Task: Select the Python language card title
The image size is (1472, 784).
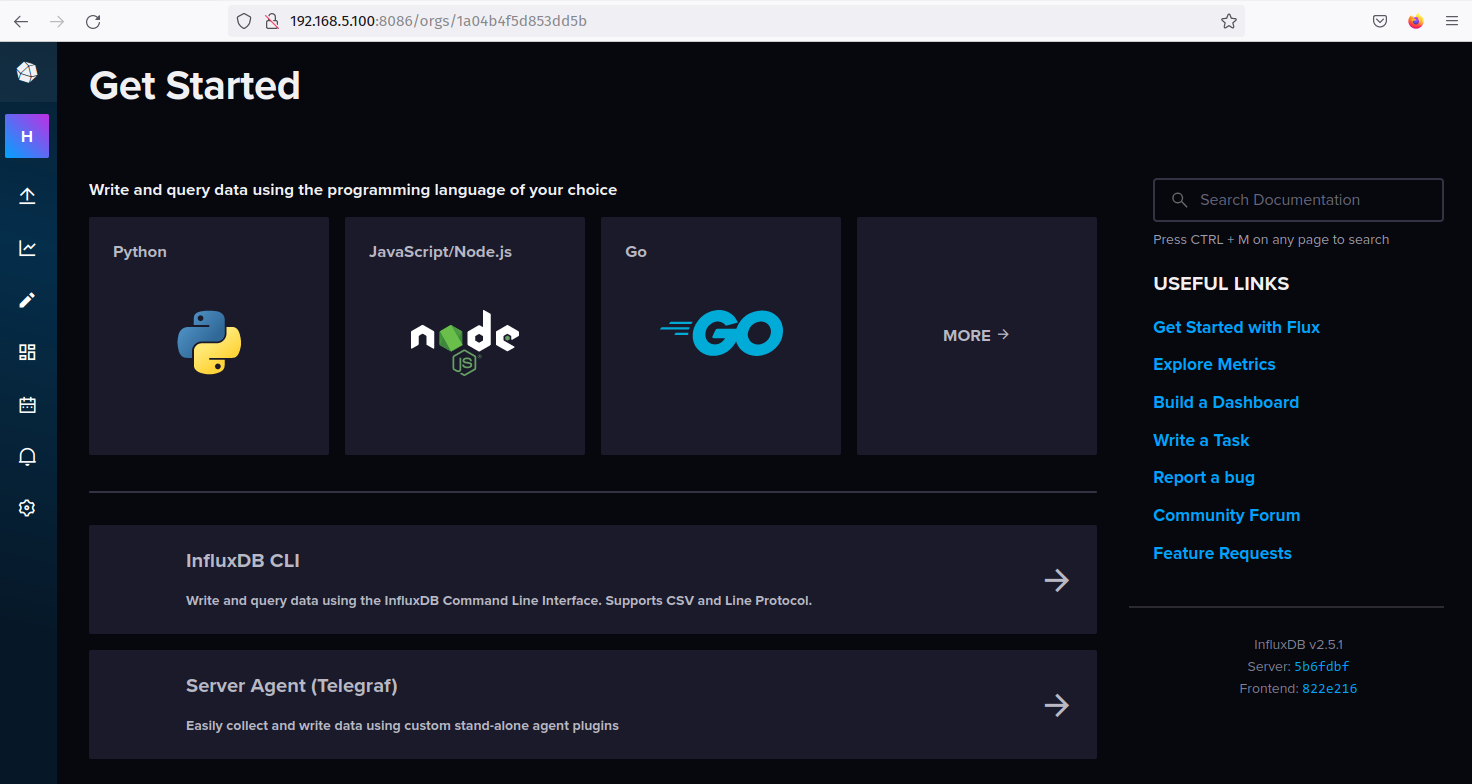Action: (140, 252)
